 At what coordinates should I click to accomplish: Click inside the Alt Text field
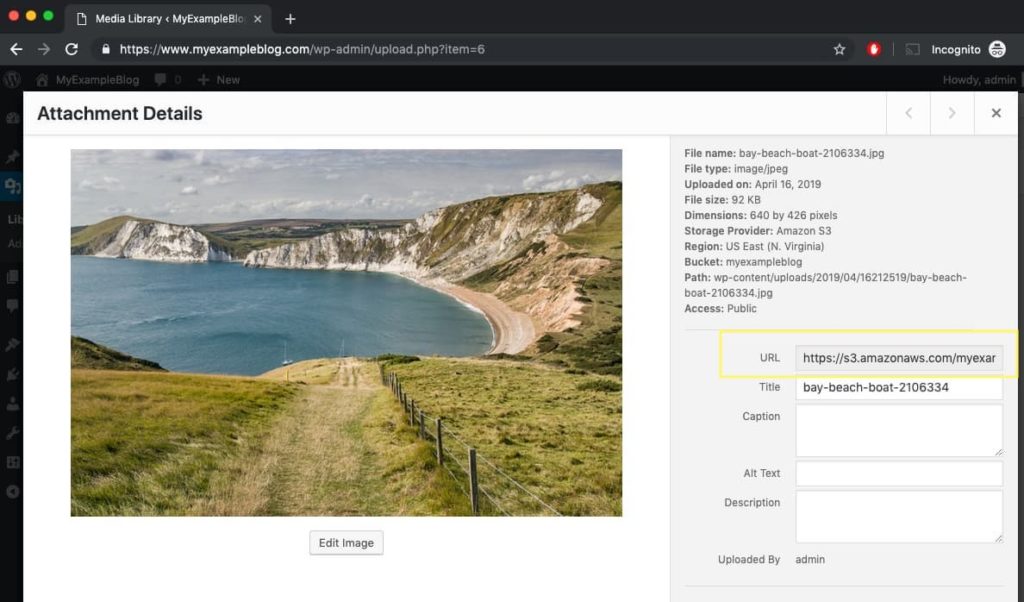898,473
